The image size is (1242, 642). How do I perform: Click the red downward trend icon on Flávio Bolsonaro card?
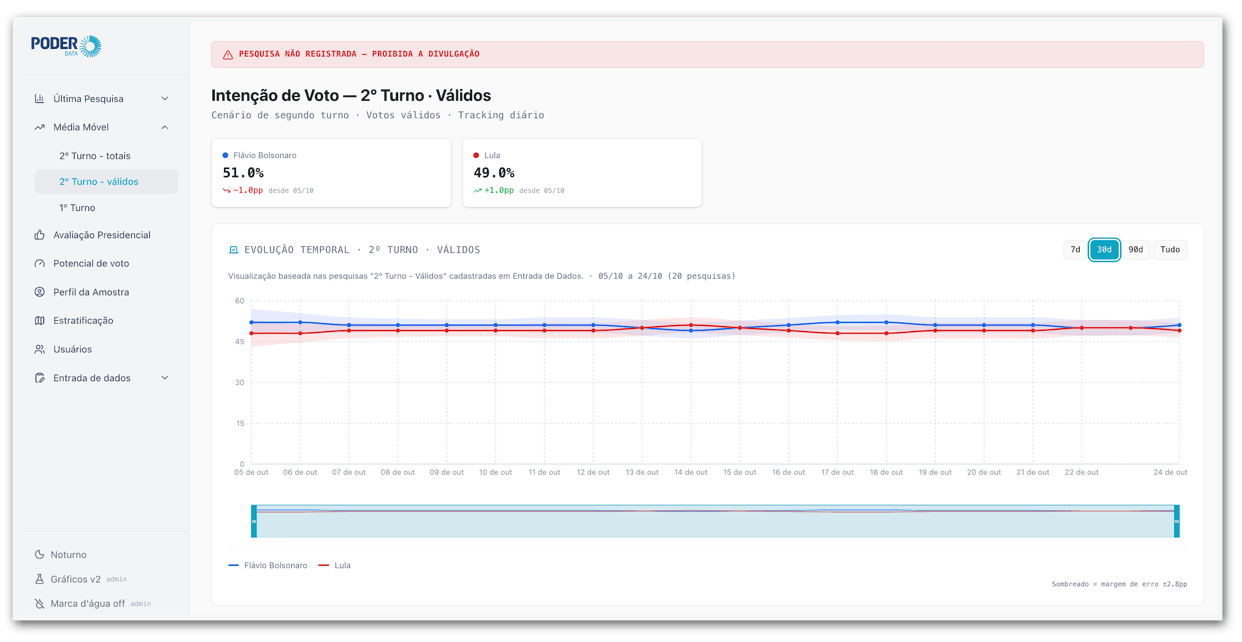[x=227, y=190]
